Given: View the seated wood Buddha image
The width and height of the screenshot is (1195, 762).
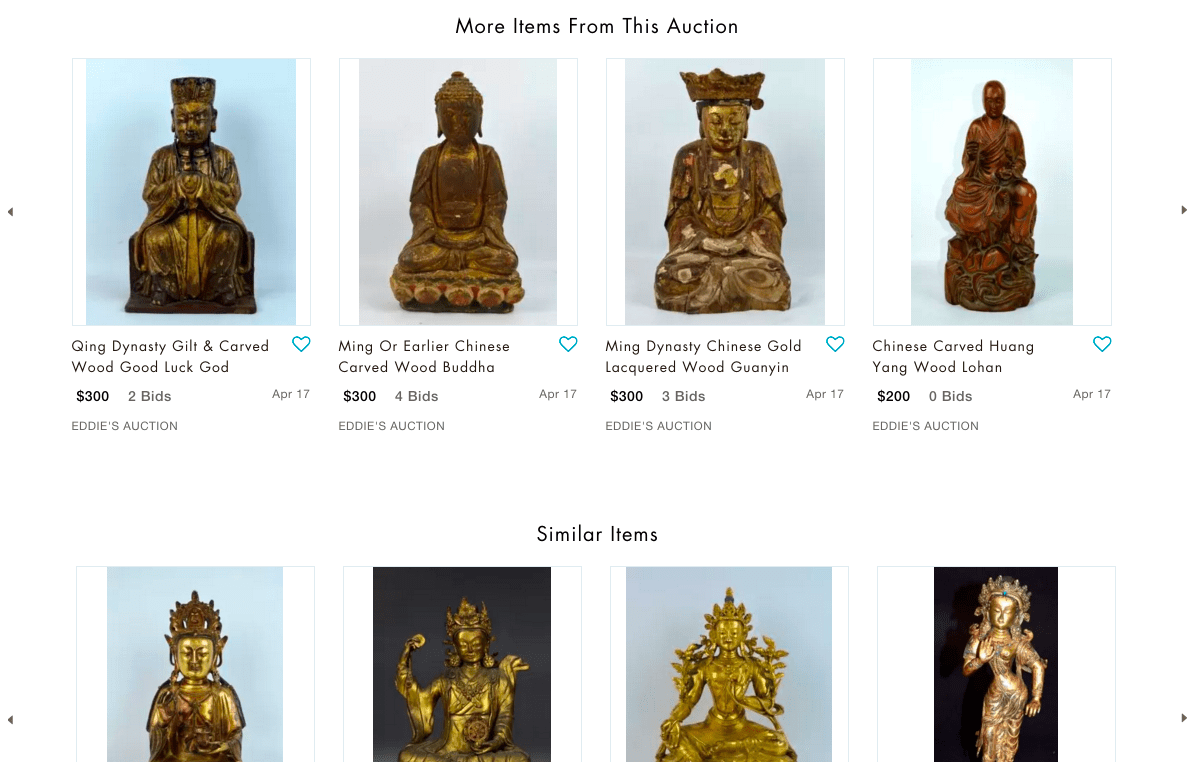Looking at the screenshot, I should [x=458, y=192].
